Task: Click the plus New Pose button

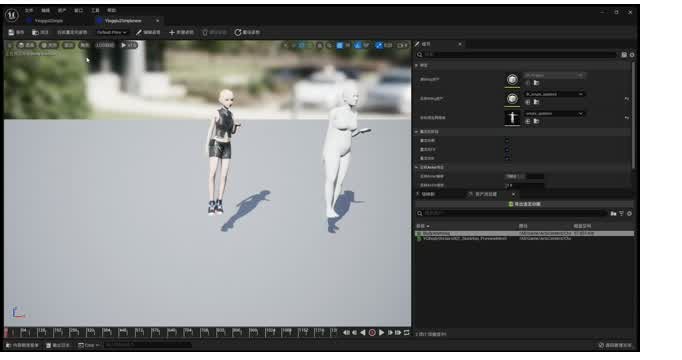Action: coord(181,32)
